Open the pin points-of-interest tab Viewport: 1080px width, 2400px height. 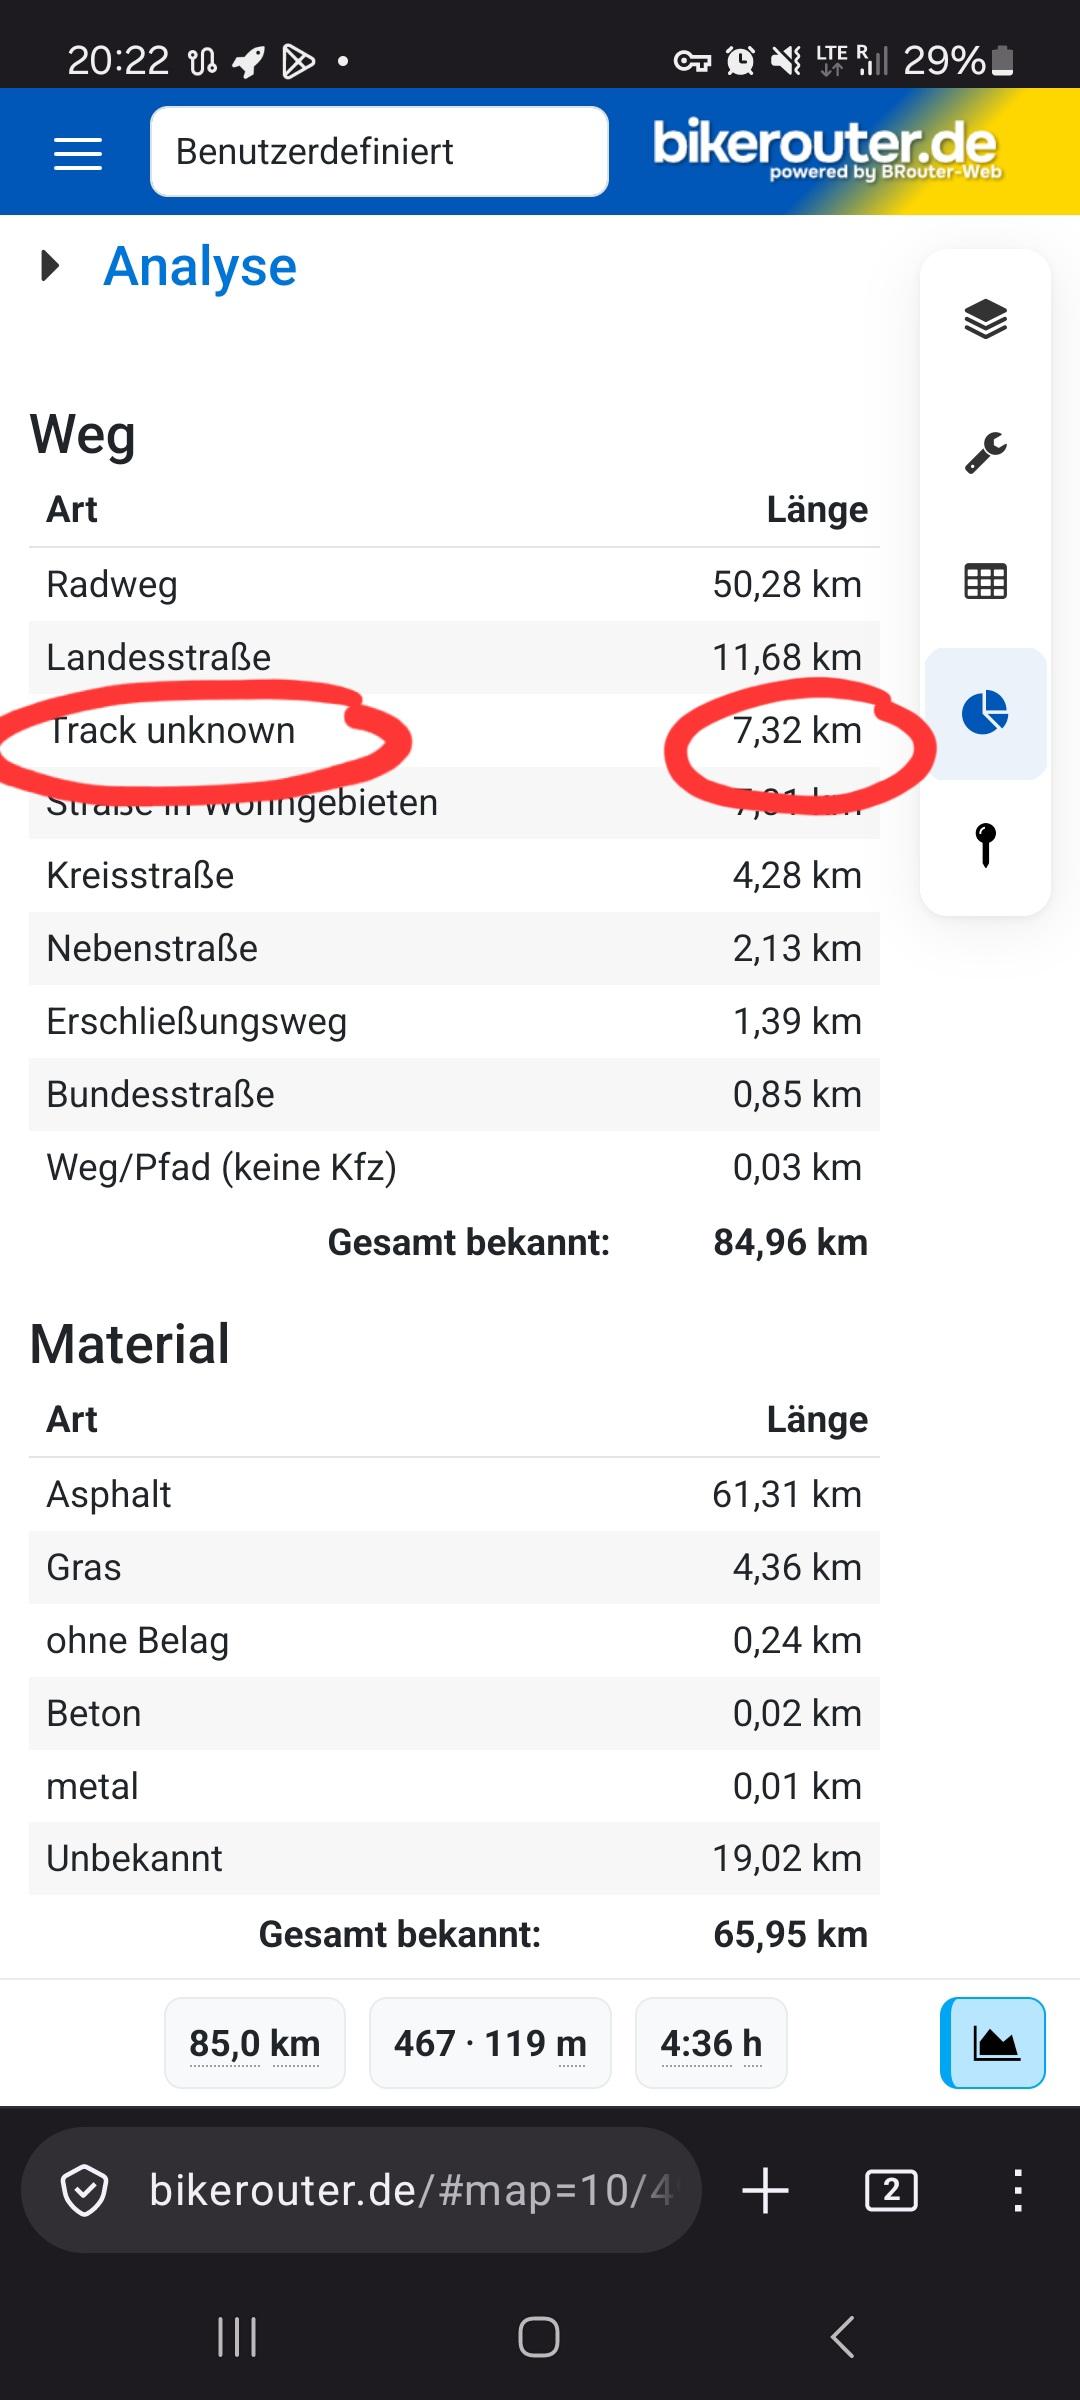(985, 845)
